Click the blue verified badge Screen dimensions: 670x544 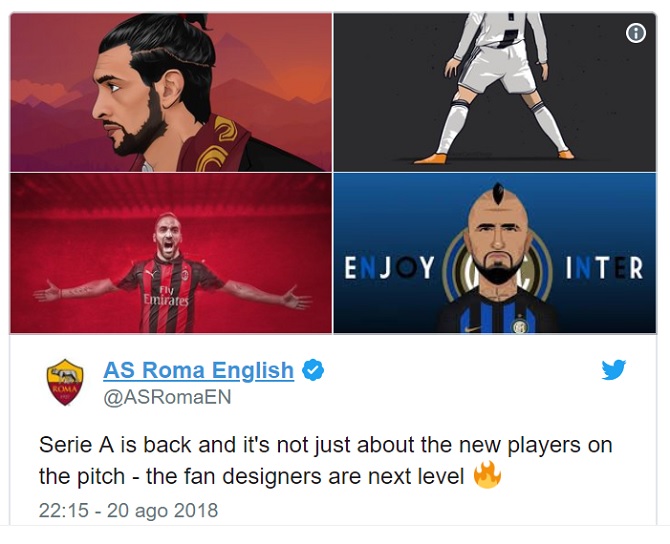pos(313,370)
